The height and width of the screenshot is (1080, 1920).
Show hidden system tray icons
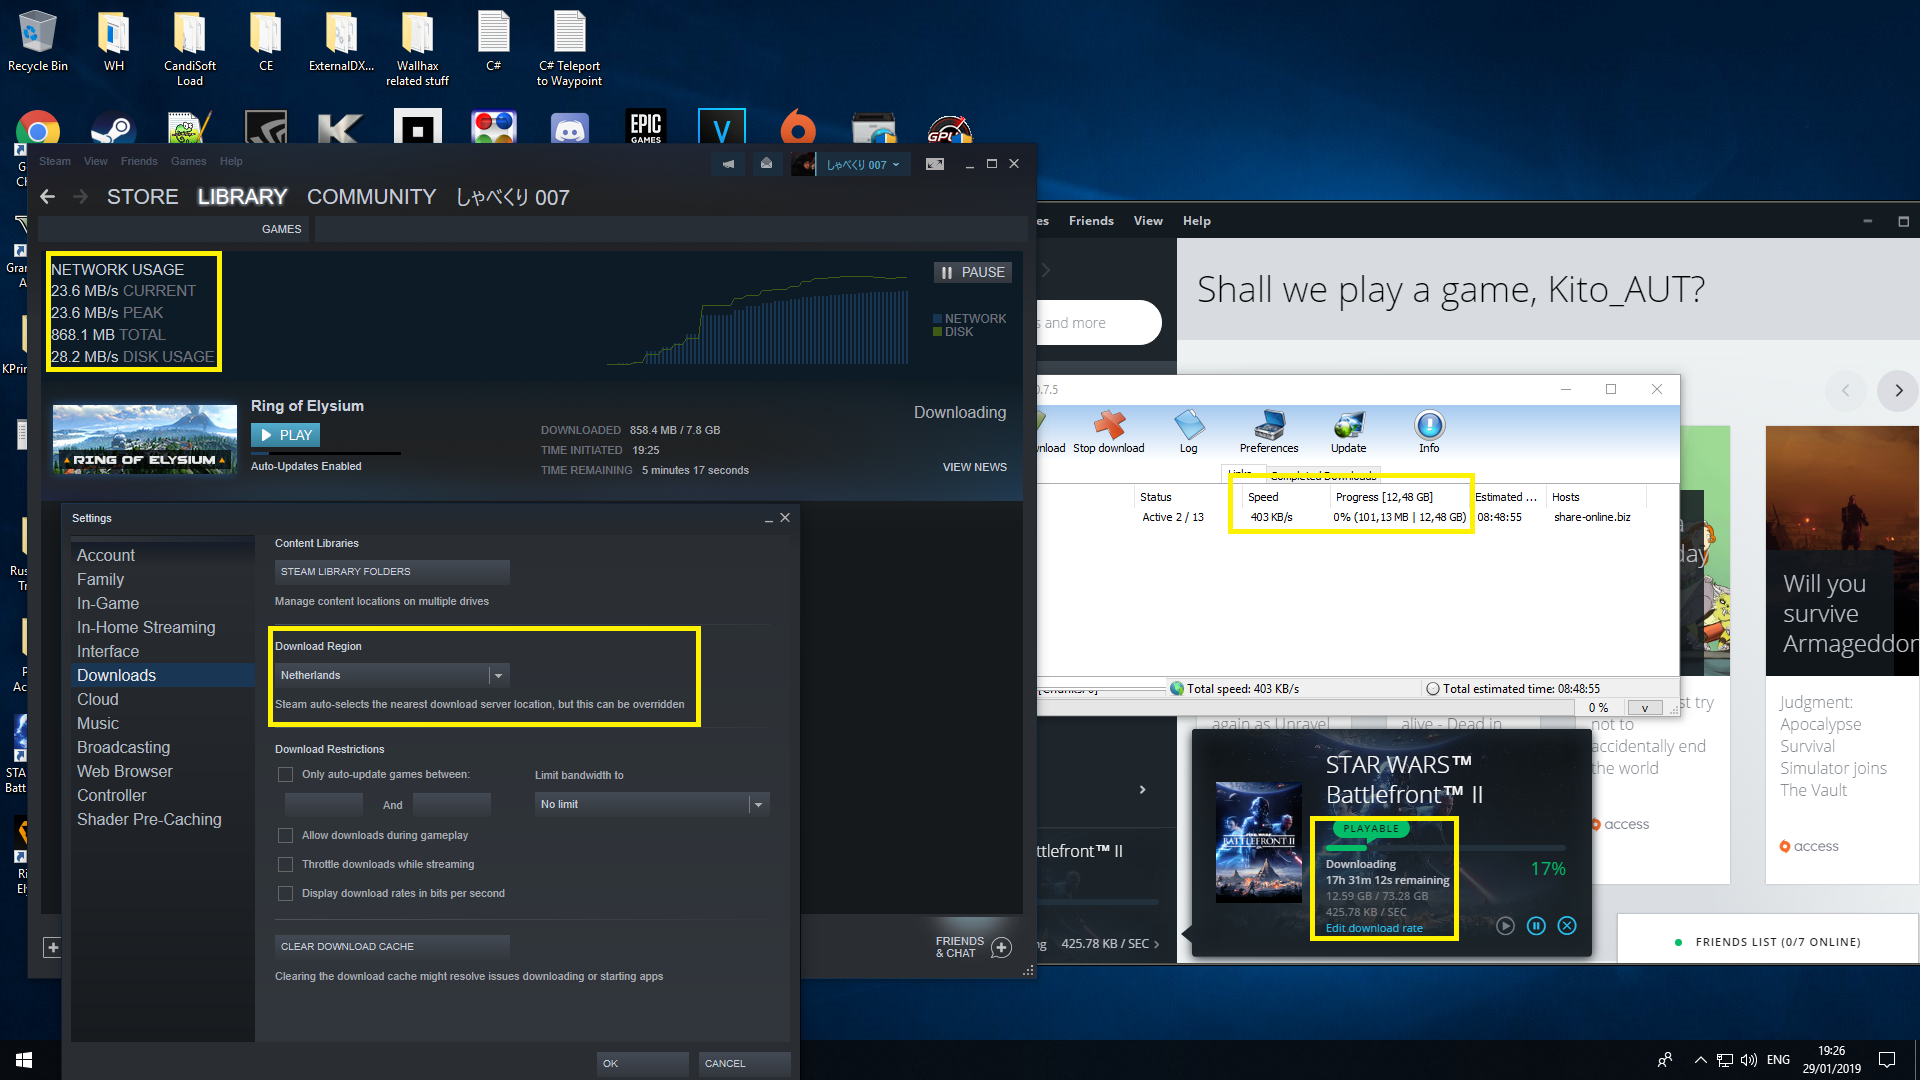tap(1700, 1060)
